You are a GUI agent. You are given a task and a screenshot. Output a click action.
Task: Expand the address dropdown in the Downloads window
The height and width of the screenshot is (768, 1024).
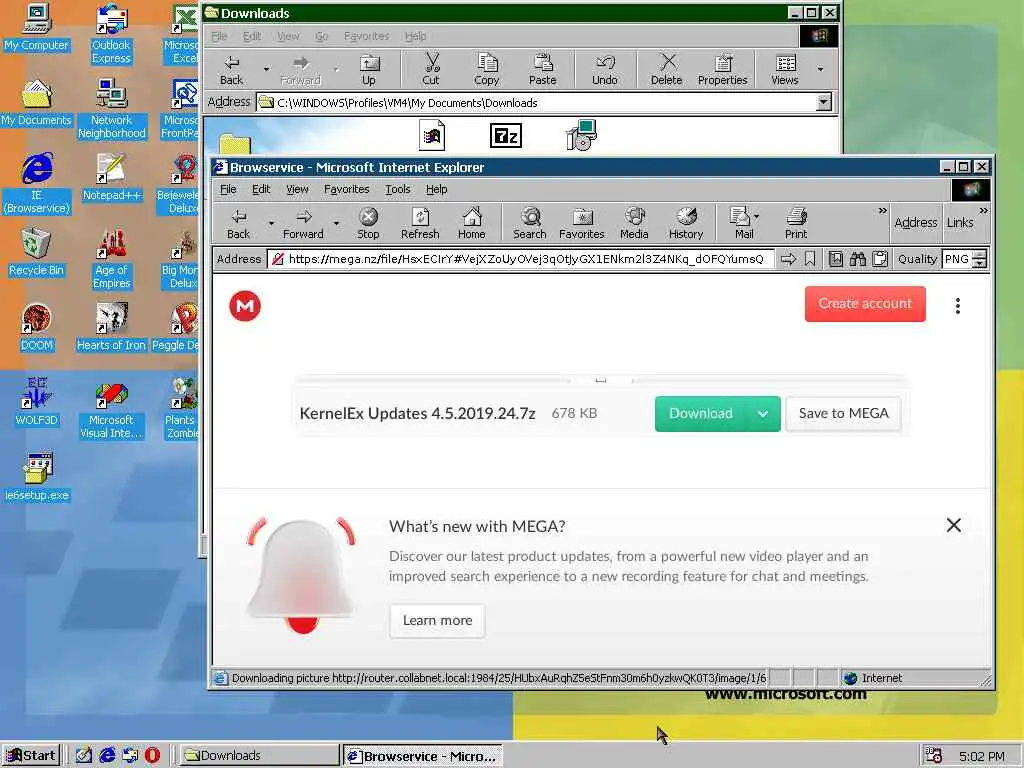(x=824, y=103)
